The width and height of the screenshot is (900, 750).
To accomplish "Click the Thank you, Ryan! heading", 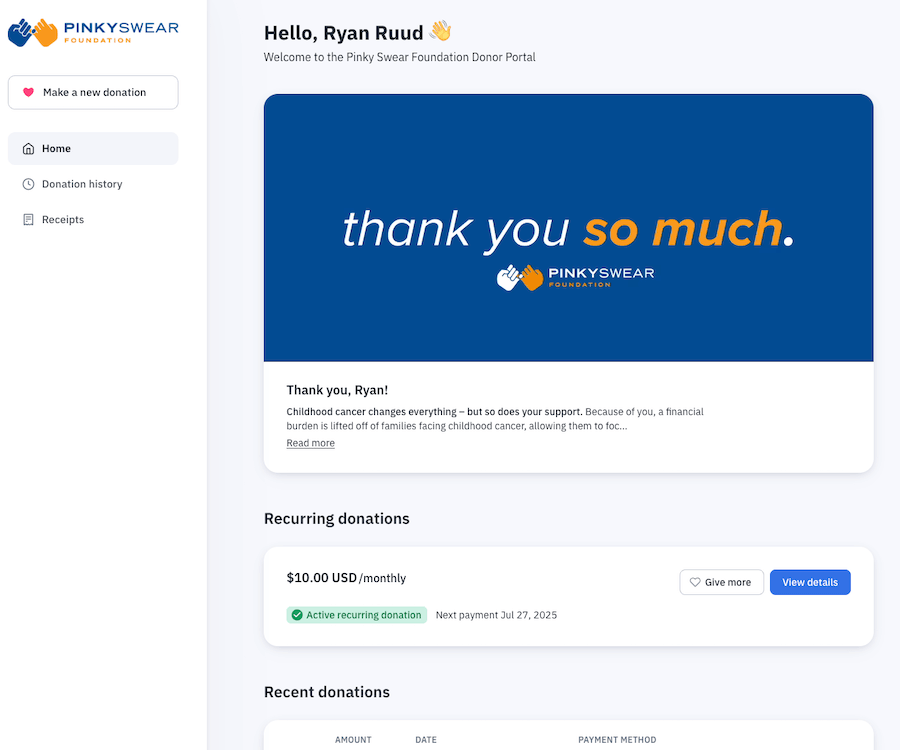I will [x=337, y=390].
